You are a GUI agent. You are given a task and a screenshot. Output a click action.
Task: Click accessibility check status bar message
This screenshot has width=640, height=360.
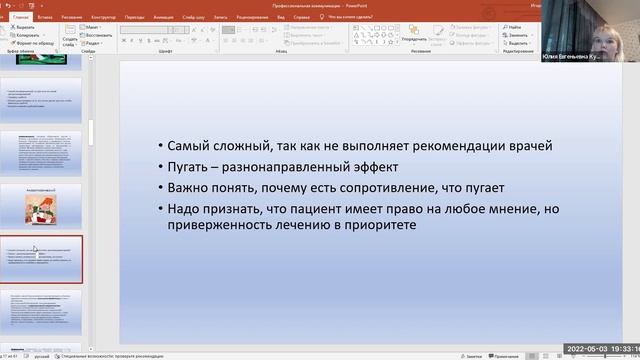click(x=109, y=356)
